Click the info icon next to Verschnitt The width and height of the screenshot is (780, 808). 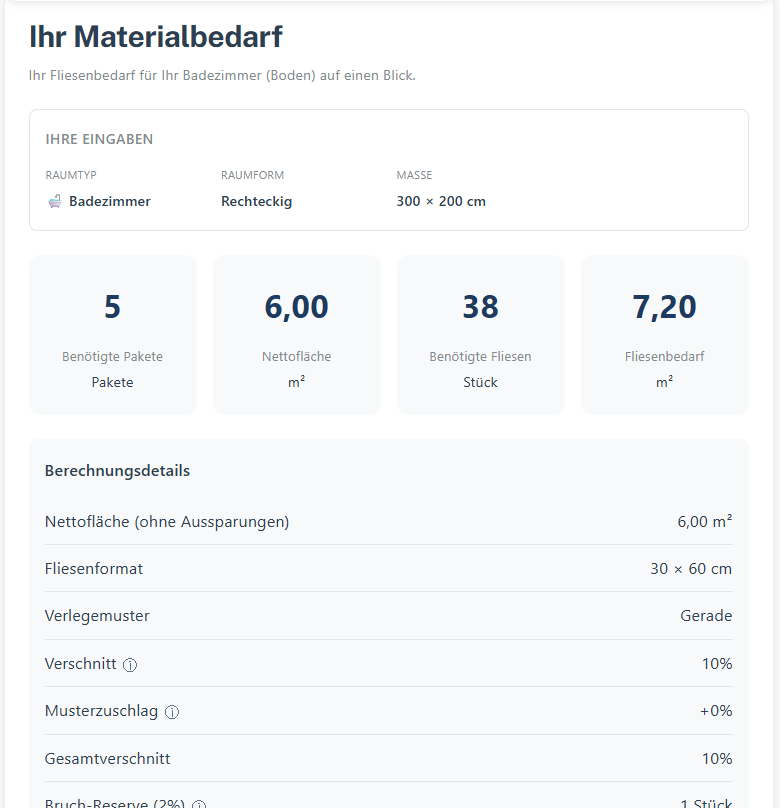[130, 665]
